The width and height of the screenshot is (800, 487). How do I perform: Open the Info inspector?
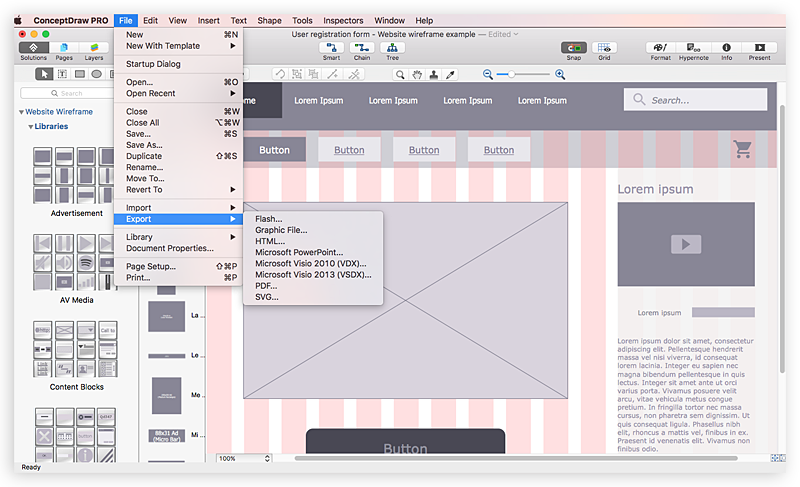[727, 48]
